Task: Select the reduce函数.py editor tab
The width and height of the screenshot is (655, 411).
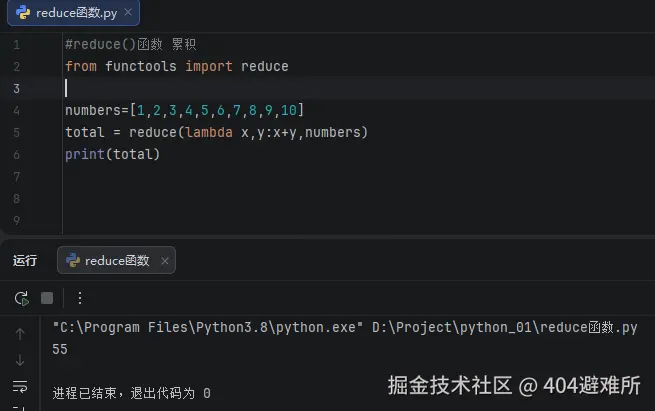Action: click(x=75, y=13)
